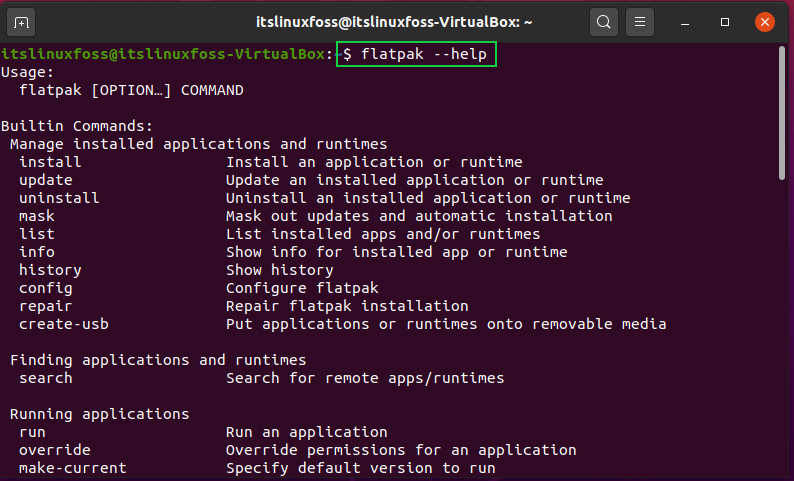Click the 'run' command name
This screenshot has height=481, width=794.
tap(32, 432)
